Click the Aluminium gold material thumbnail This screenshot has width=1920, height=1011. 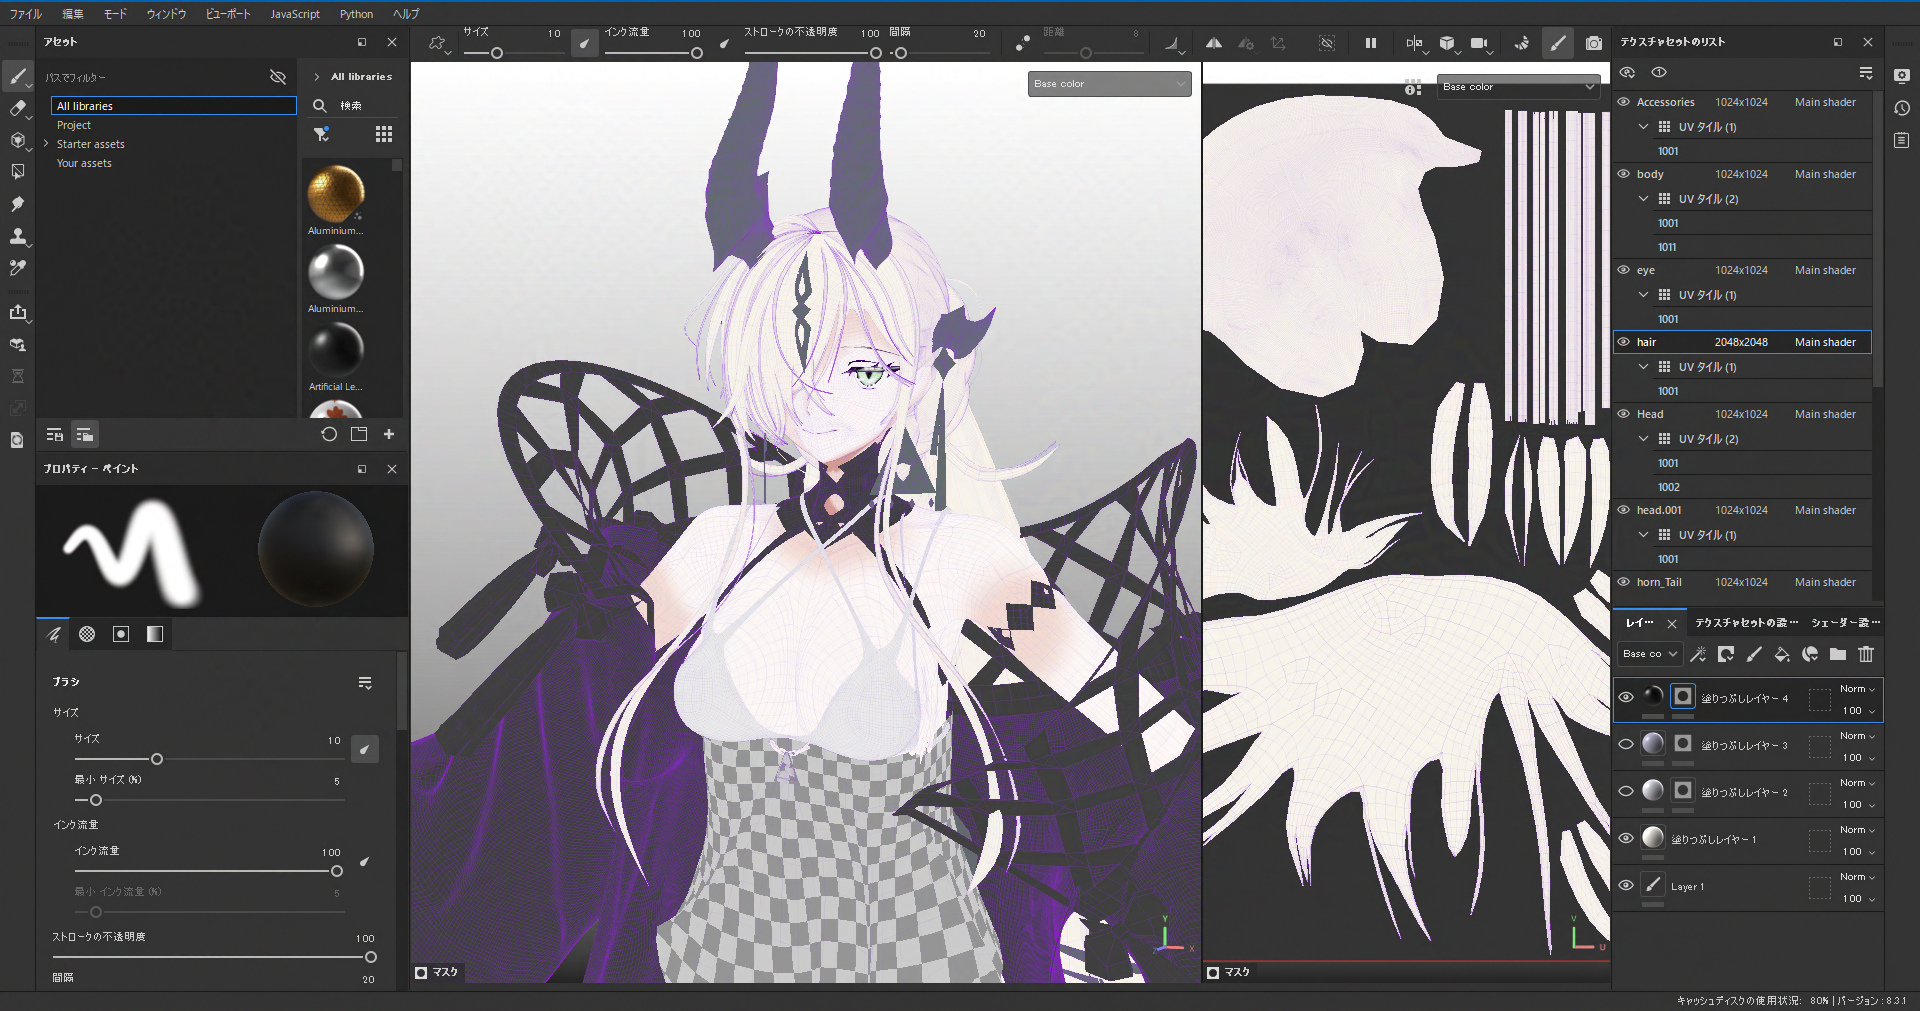336,194
